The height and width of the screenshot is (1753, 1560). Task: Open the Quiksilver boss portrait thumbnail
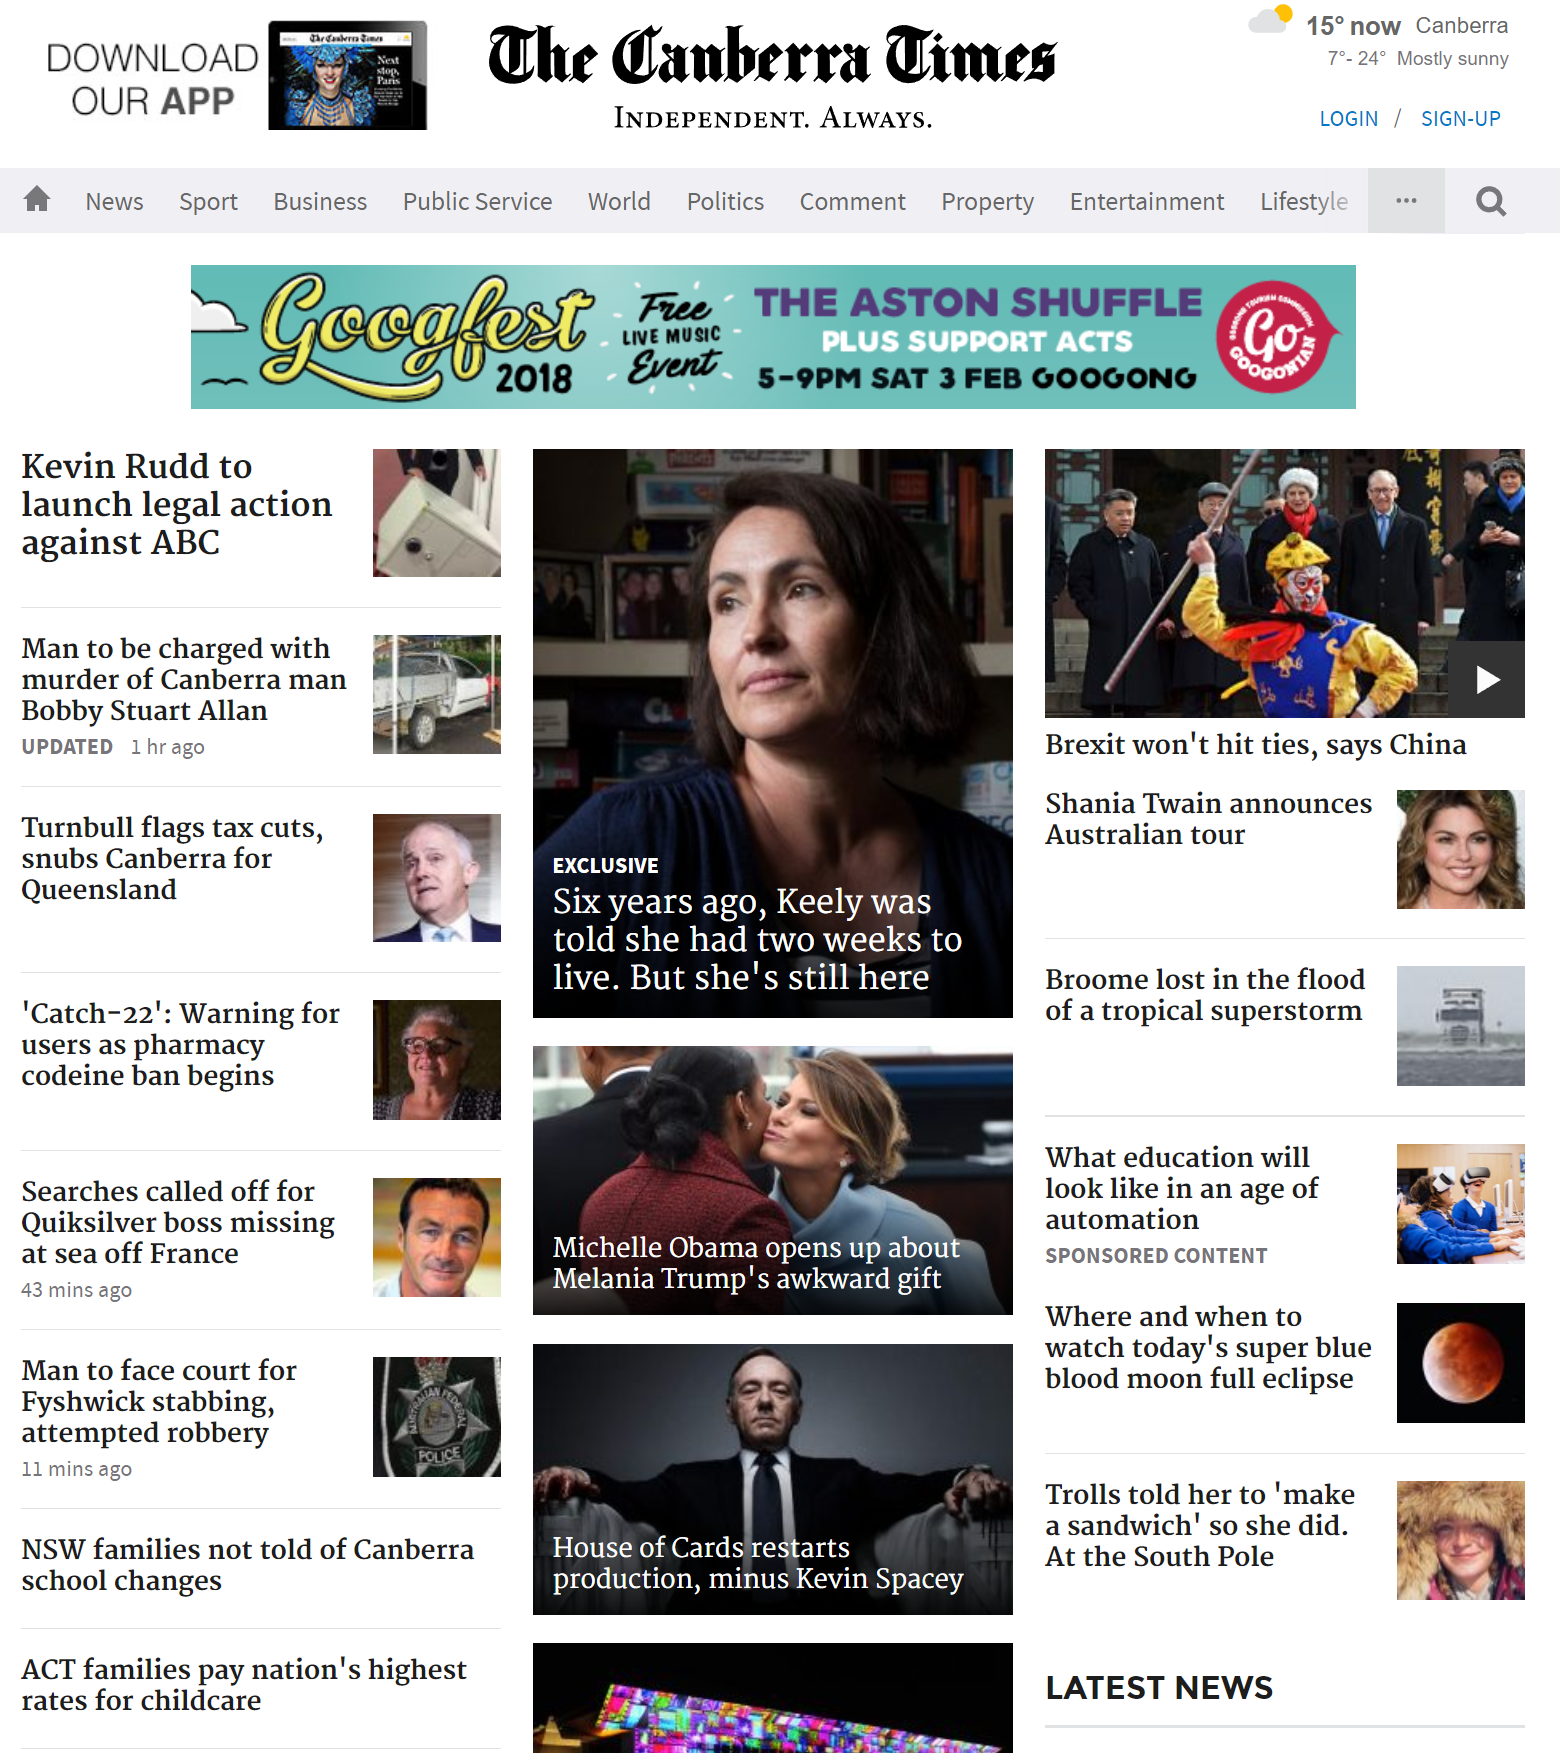click(x=437, y=1238)
